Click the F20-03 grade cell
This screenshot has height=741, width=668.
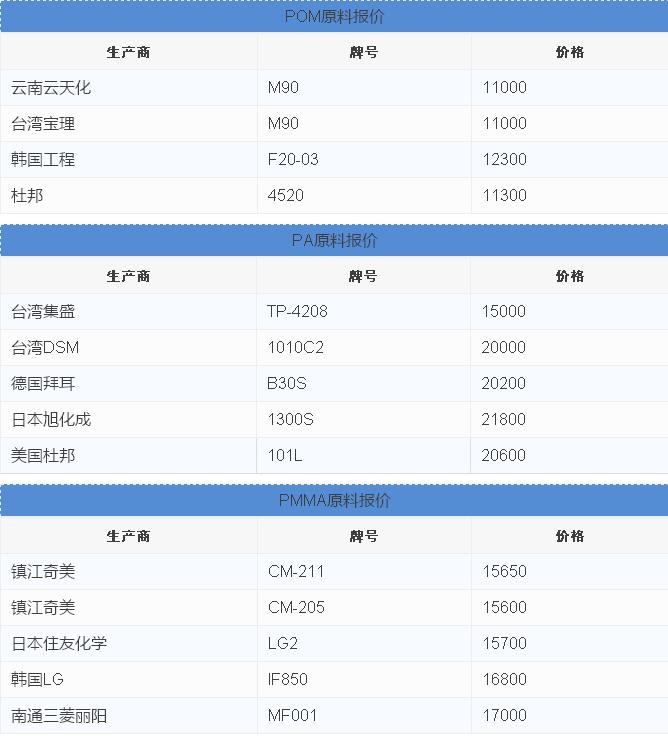coord(364,159)
